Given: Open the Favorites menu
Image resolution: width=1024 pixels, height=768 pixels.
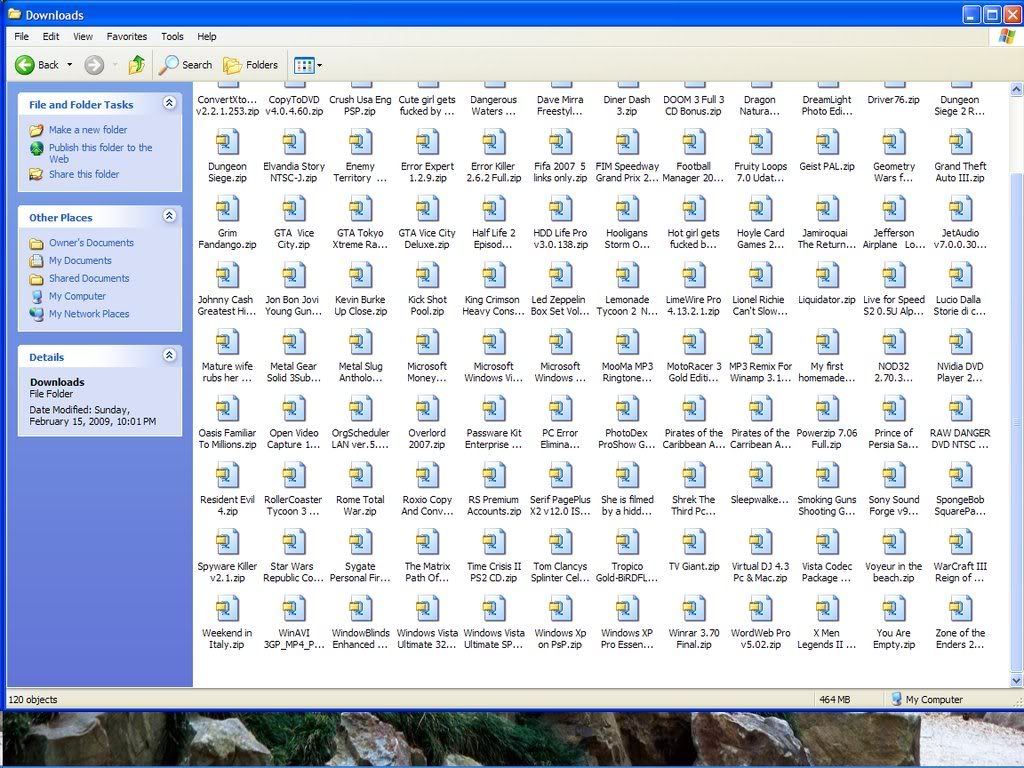Looking at the screenshot, I should coord(127,37).
